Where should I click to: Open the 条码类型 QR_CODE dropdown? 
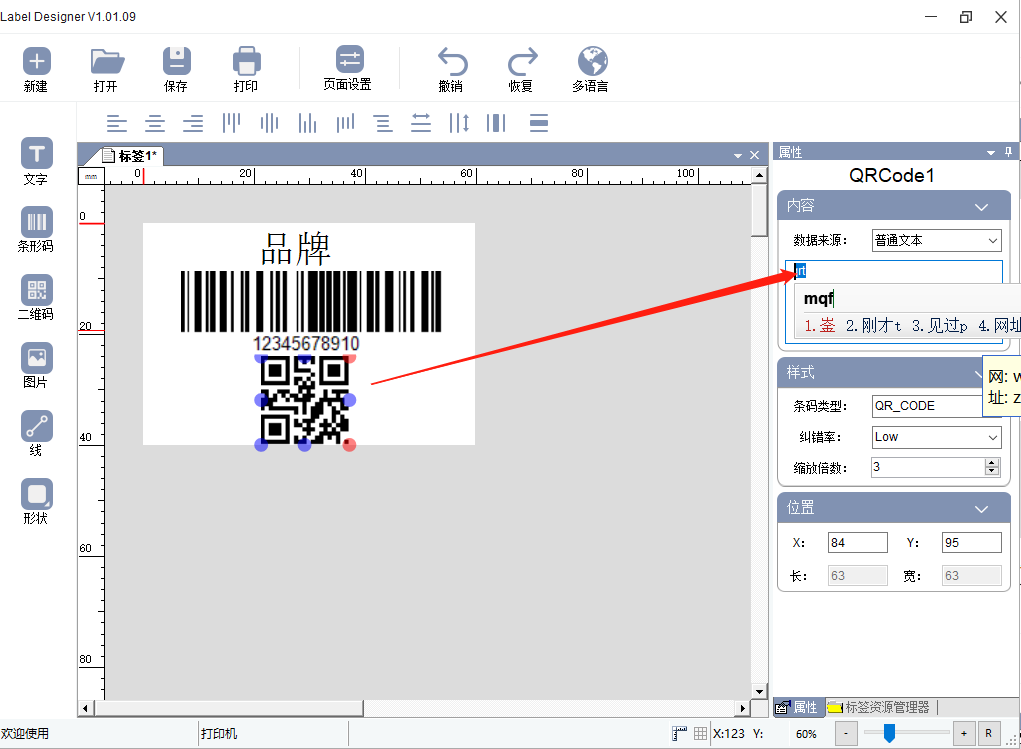[x=927, y=406]
